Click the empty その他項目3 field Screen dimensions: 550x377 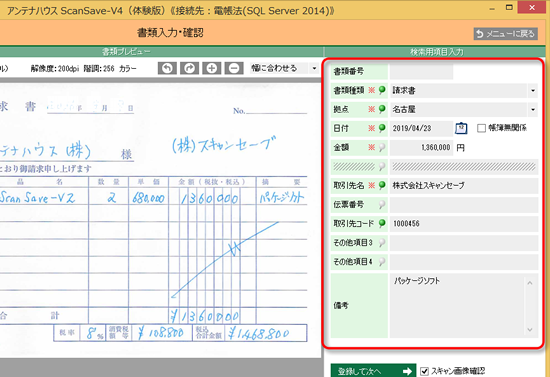tap(464, 242)
